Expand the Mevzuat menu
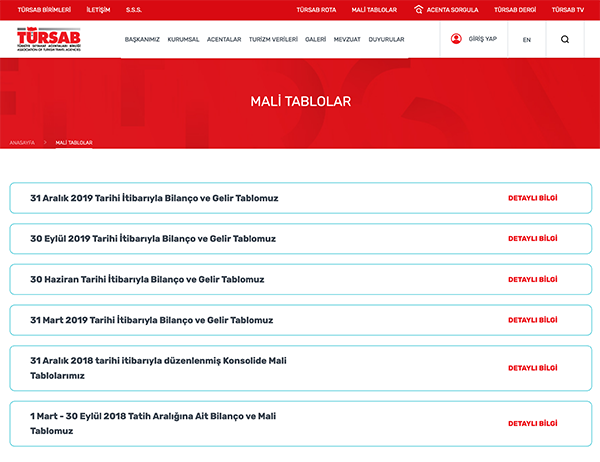The image size is (600, 462). (x=347, y=39)
